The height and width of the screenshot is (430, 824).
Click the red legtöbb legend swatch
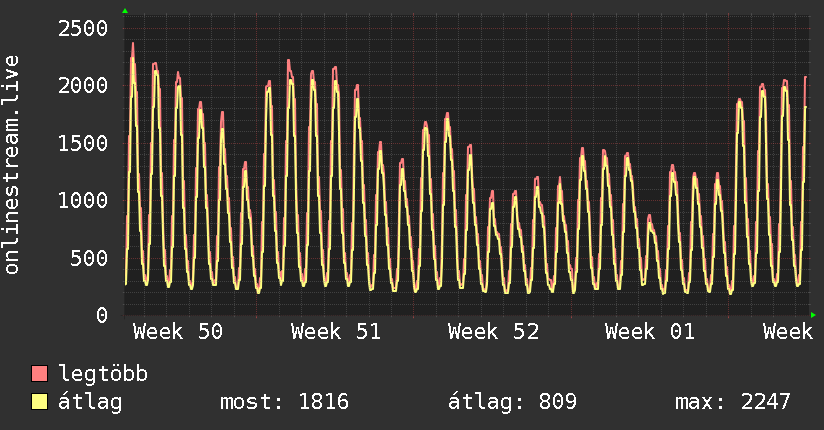point(40,375)
